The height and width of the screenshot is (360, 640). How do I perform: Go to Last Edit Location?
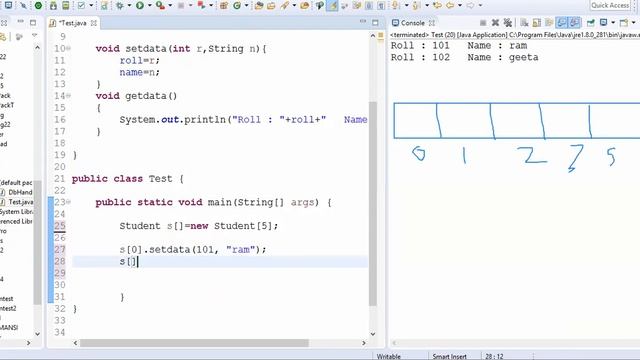click(x=437, y=5)
